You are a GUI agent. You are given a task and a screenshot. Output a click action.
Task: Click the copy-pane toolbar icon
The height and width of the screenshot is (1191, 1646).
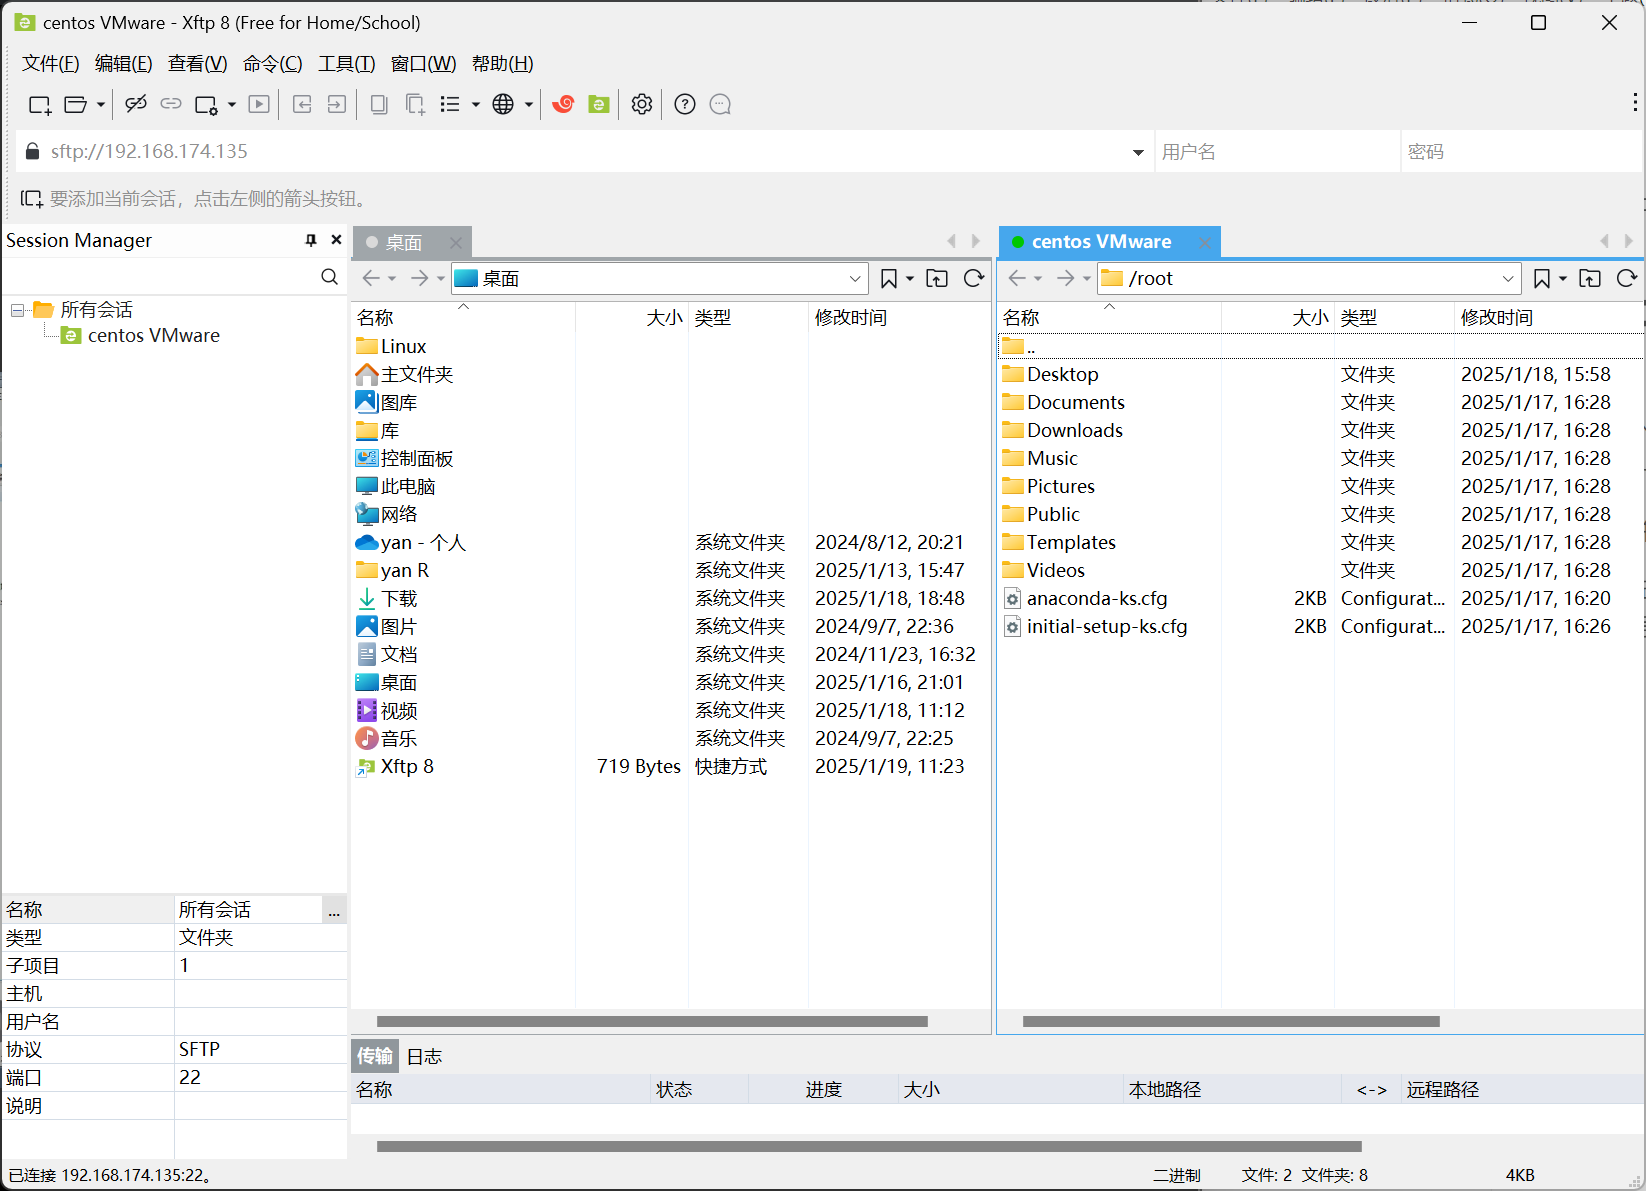point(379,104)
